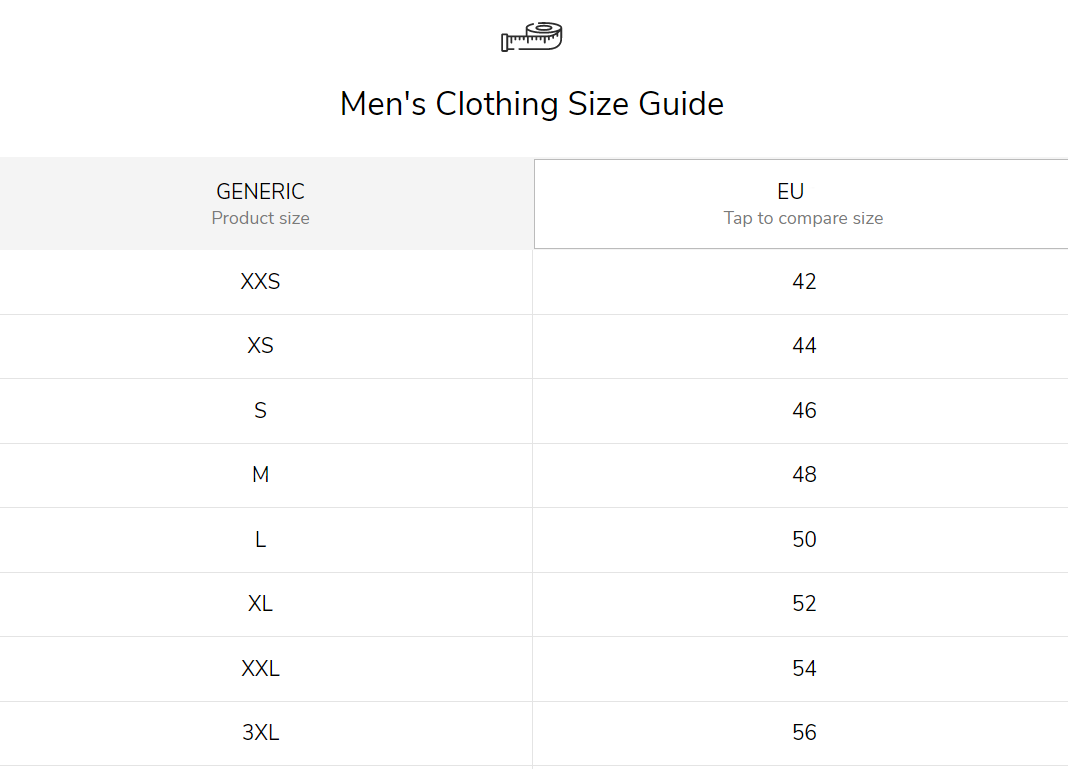Click the XXS size cell
Image resolution: width=1068 pixels, height=769 pixels.
[261, 282]
